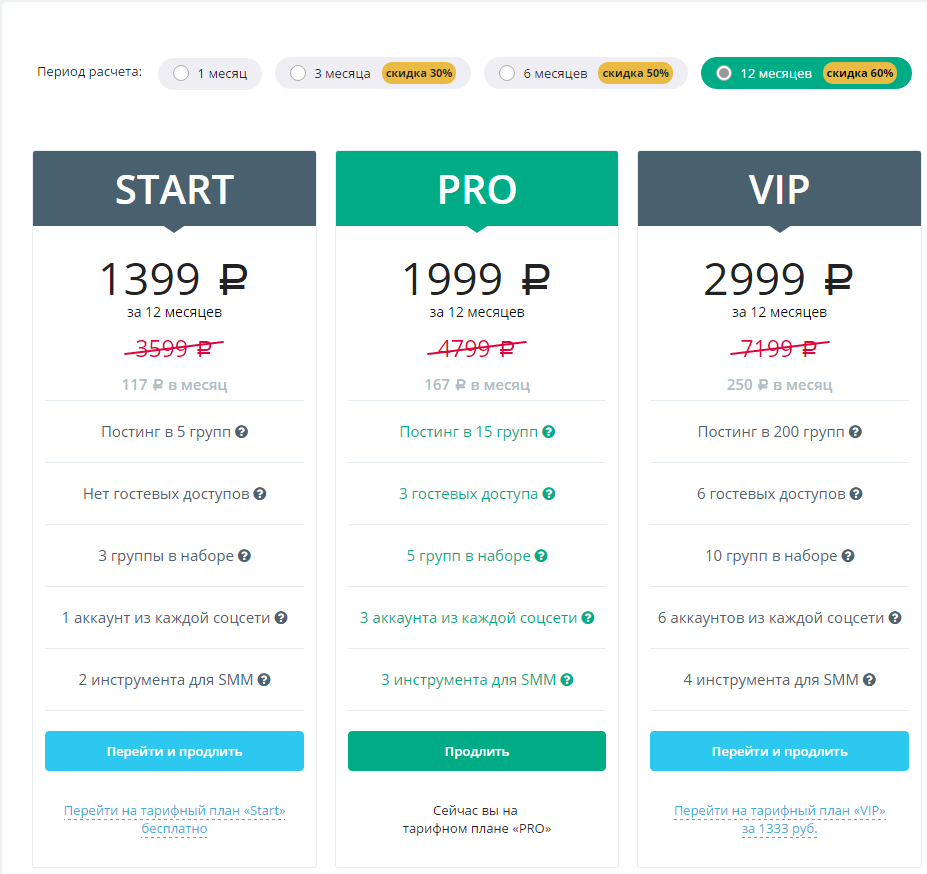This screenshot has width=927, height=874.
Task: Open help icon for START posting in 5 groups
Action: pyautogui.click(x=241, y=432)
